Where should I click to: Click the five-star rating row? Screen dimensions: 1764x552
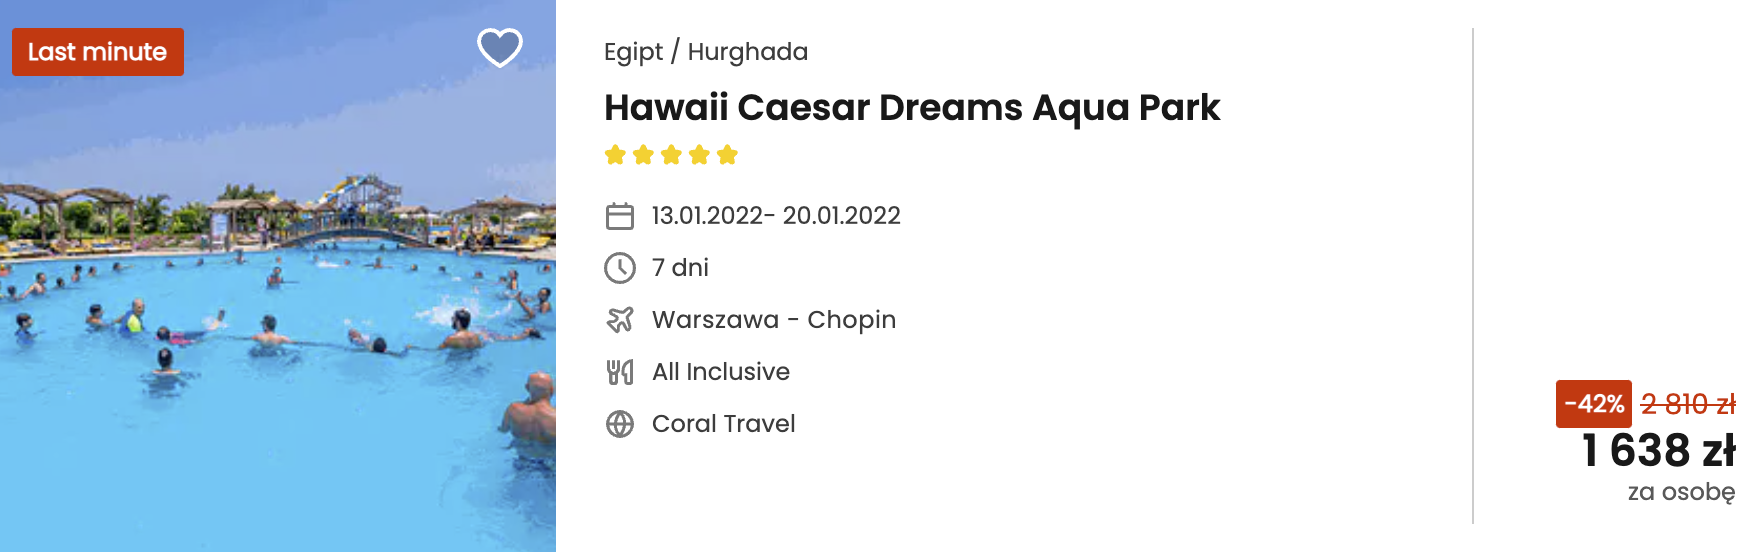tap(671, 155)
